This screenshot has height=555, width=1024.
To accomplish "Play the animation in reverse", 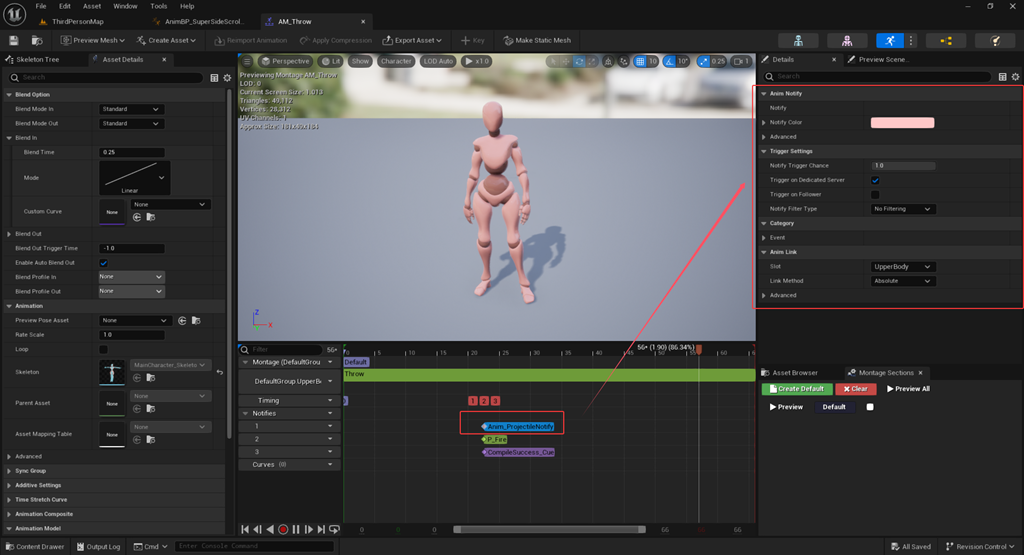I will 270,530.
